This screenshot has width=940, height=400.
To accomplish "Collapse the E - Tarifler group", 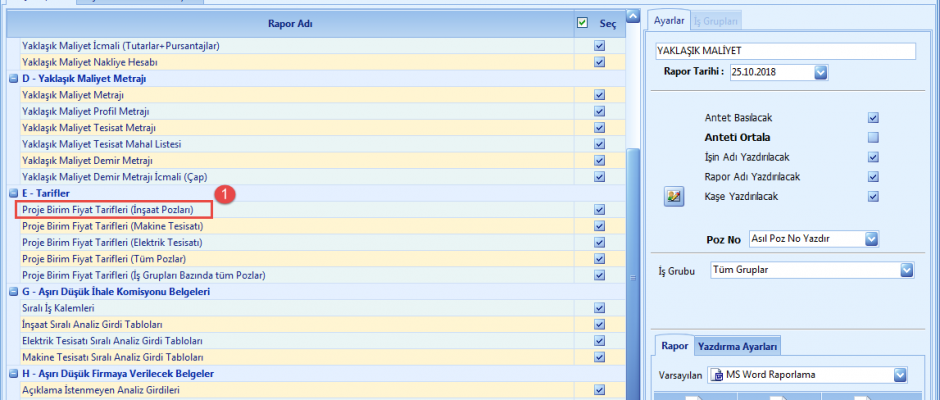I will point(13,193).
